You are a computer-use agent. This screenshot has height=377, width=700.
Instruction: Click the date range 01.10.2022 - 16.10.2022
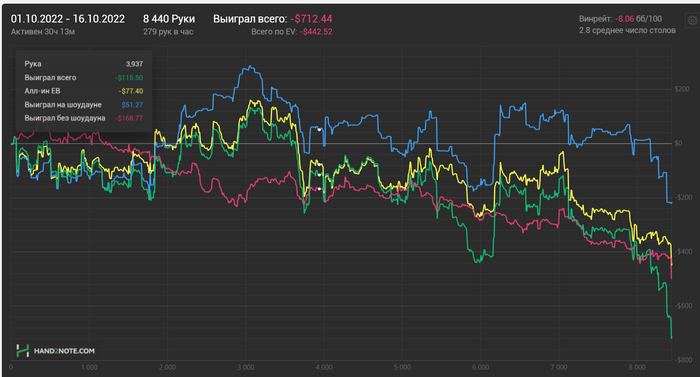pos(68,19)
